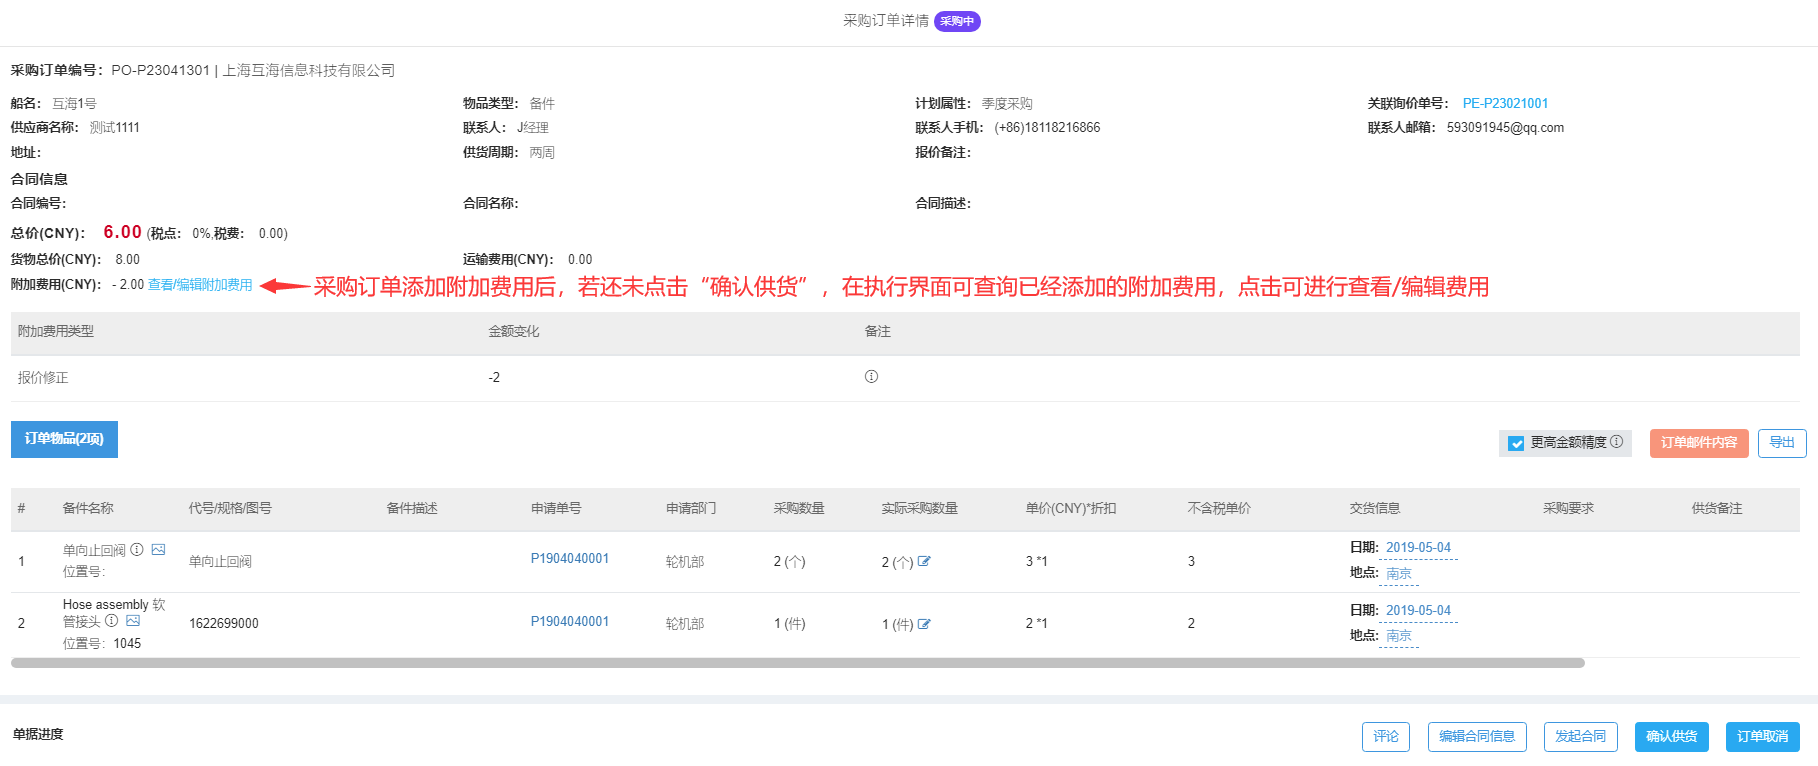
Task: Open the 订单物品(2项) tab
Action: [64, 439]
